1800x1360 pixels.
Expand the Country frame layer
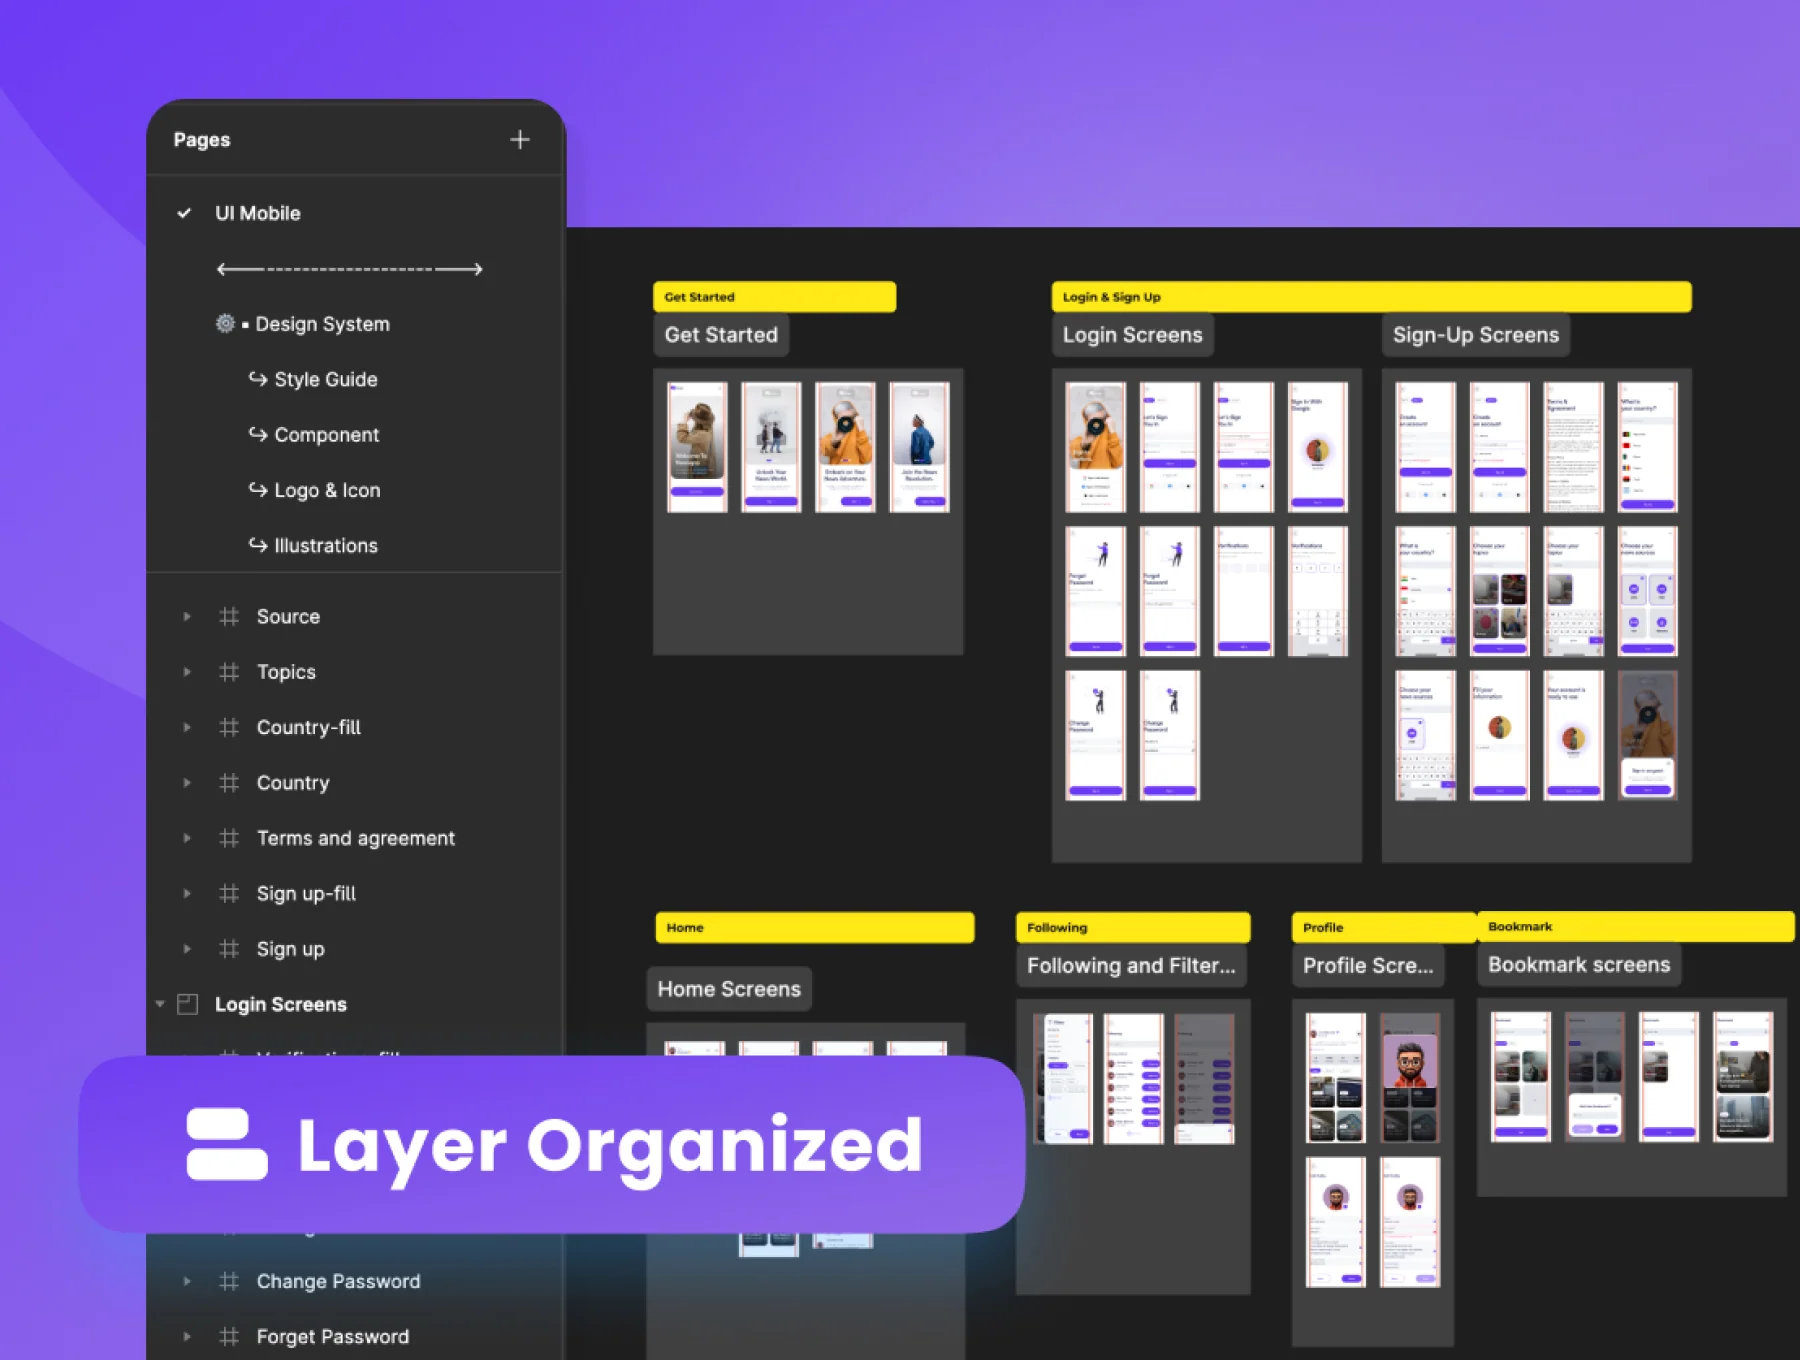[x=187, y=783]
